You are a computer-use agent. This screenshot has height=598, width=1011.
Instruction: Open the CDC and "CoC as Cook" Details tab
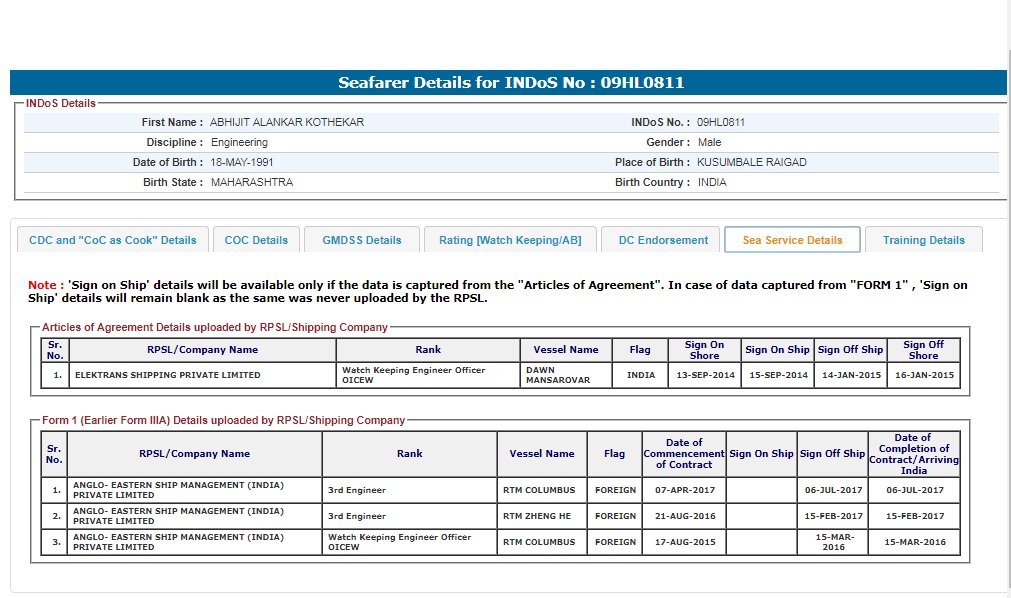(x=113, y=240)
